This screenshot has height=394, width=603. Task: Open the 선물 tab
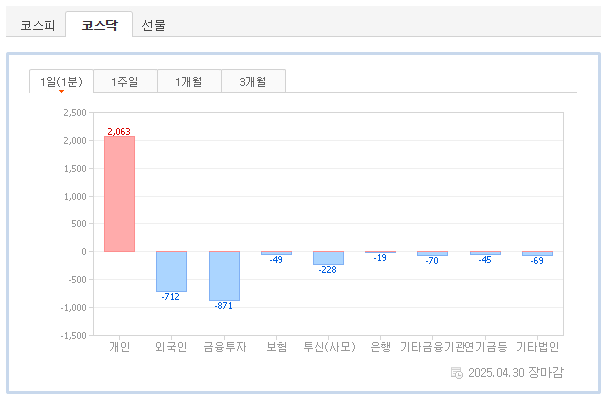[153, 25]
